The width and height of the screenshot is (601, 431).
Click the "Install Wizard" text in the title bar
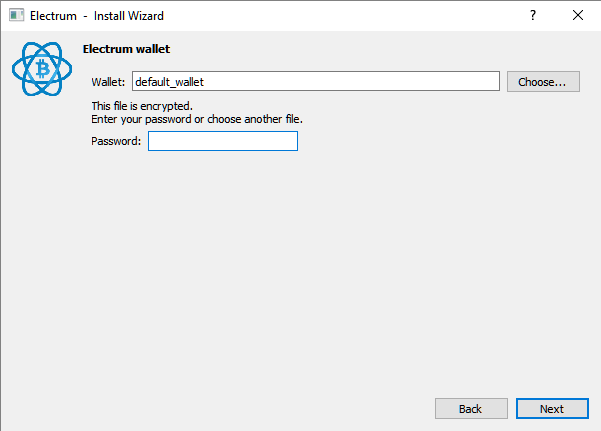coord(129,16)
